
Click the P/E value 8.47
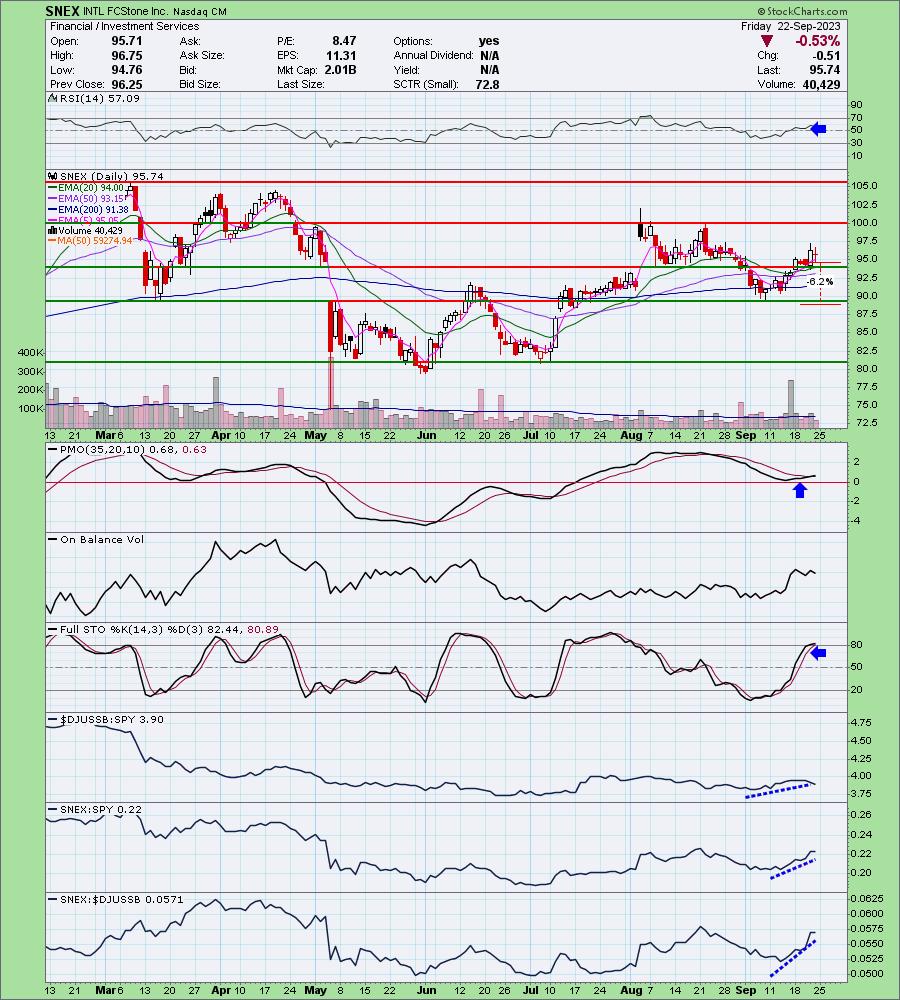point(344,41)
